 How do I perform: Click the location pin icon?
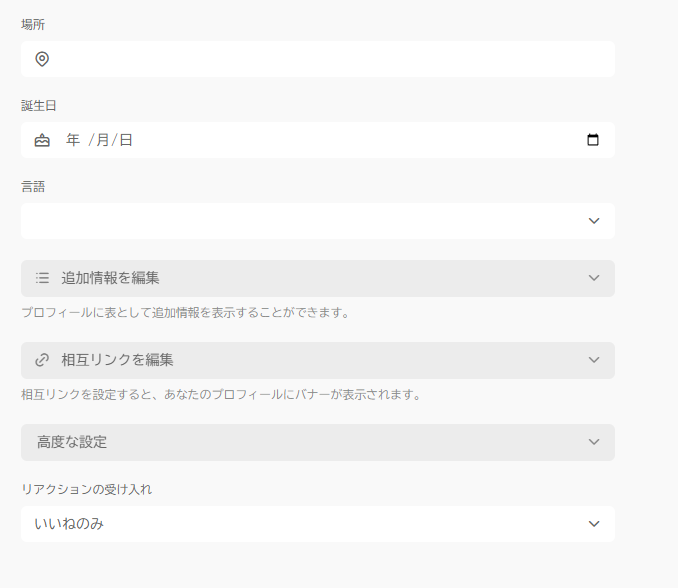[42, 59]
